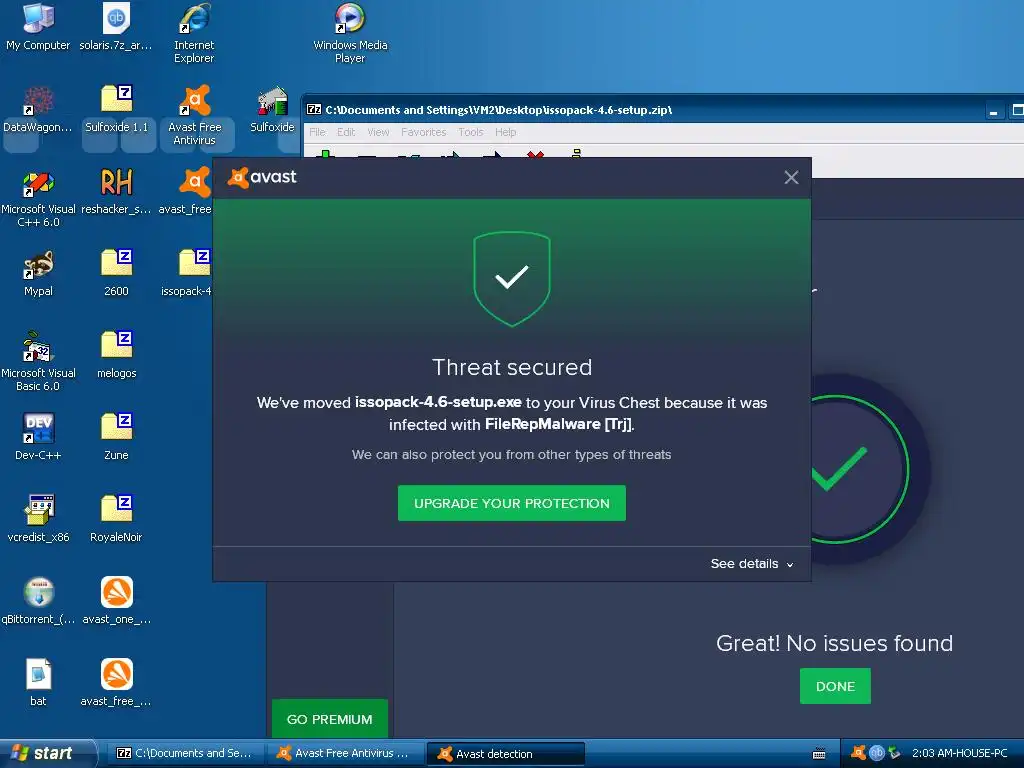The width and height of the screenshot is (1024, 768).
Task: Minimize the 7-Zip window
Action: point(993,110)
